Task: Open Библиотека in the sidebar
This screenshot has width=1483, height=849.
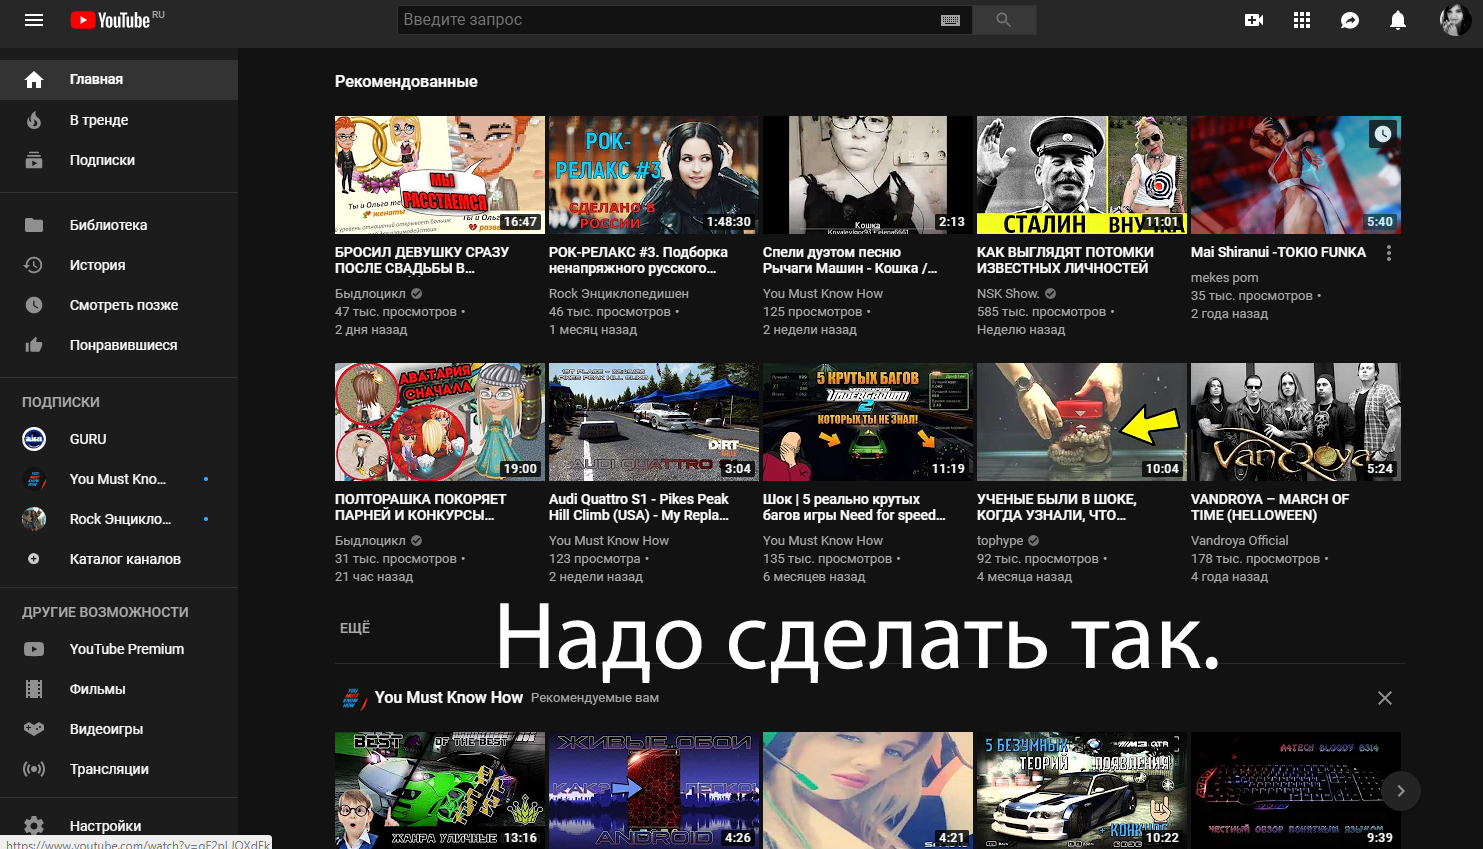Action: [x=119, y=225]
